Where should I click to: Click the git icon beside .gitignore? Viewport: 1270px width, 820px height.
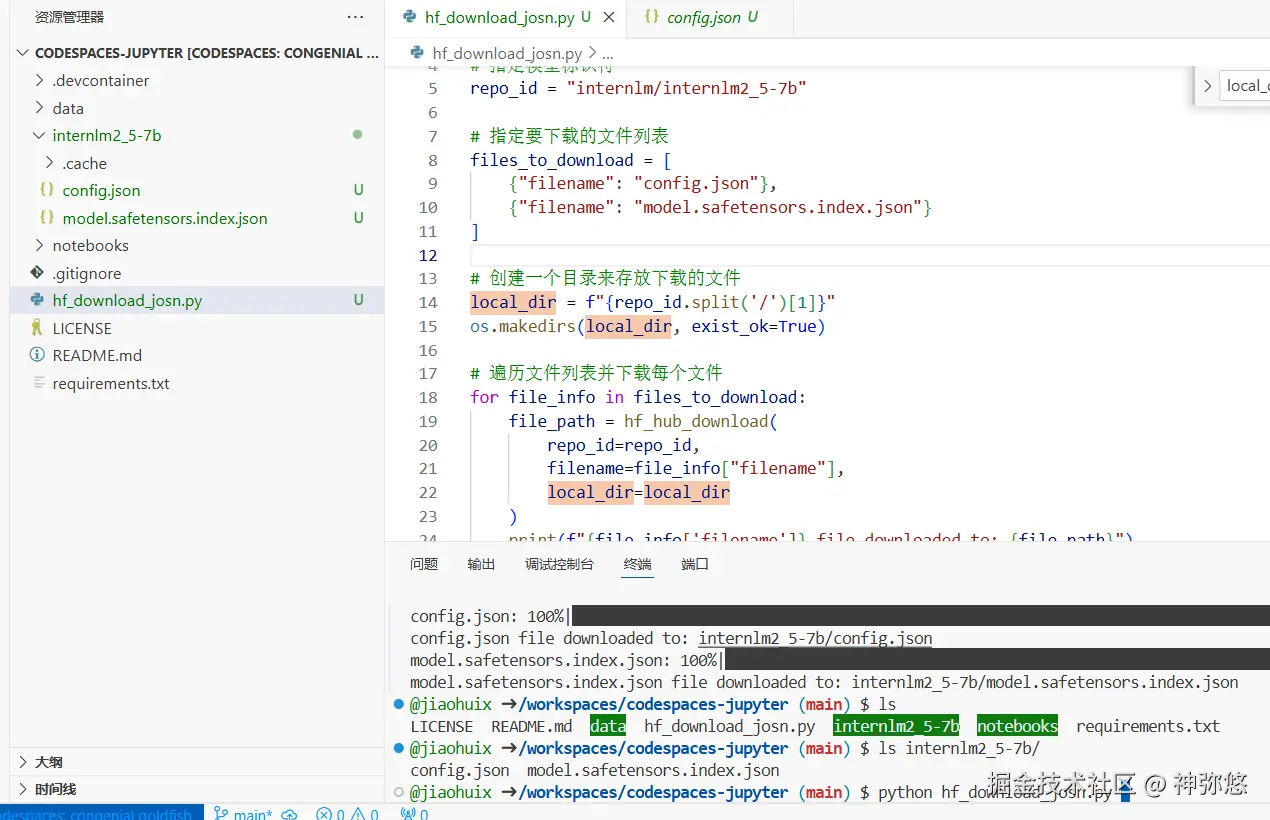37,273
